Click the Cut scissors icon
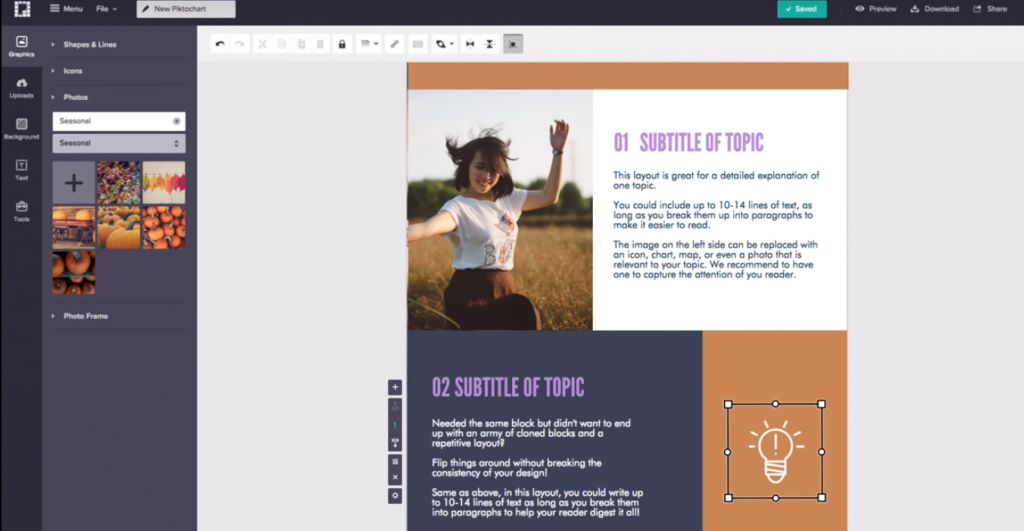 coord(262,44)
